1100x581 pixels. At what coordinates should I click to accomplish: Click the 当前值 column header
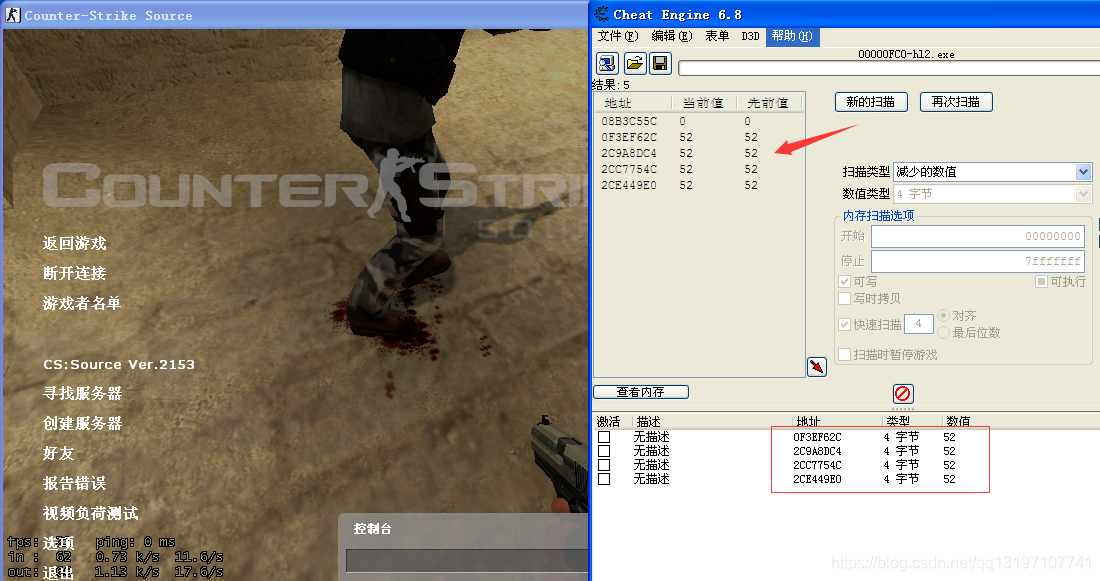(704, 103)
